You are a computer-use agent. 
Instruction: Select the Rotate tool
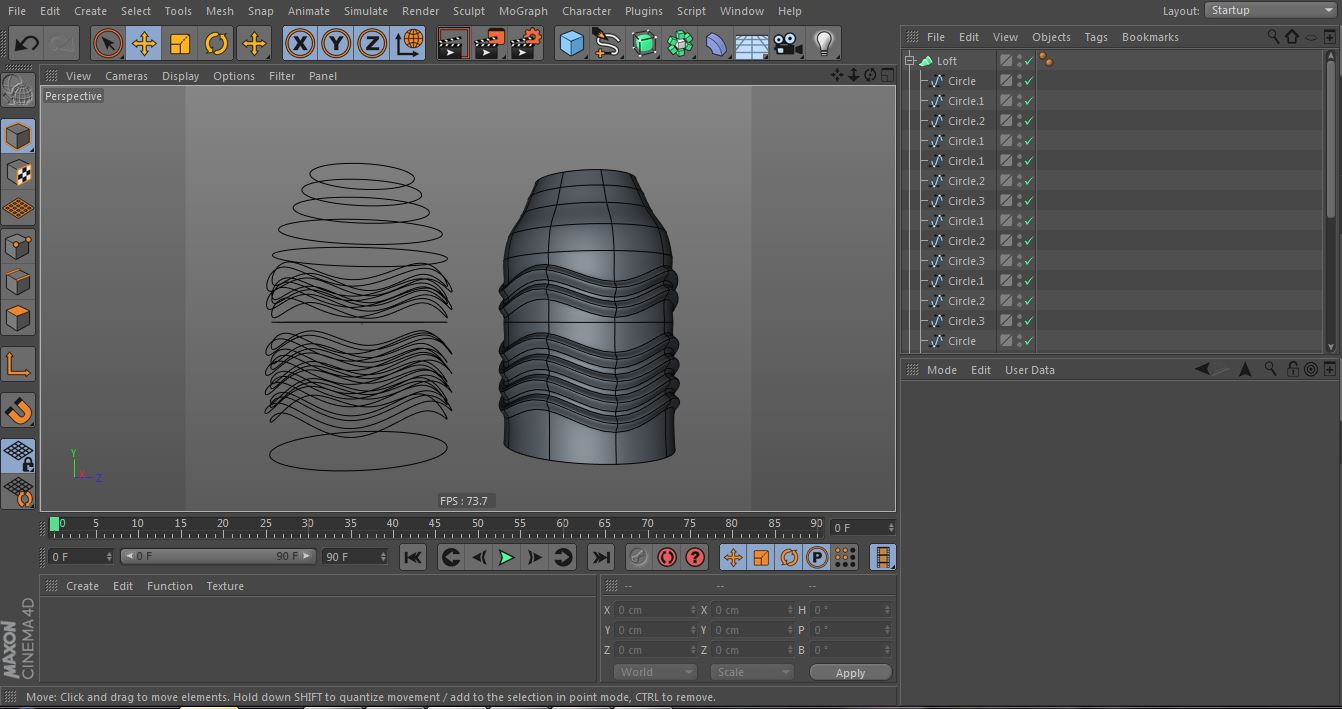(216, 43)
